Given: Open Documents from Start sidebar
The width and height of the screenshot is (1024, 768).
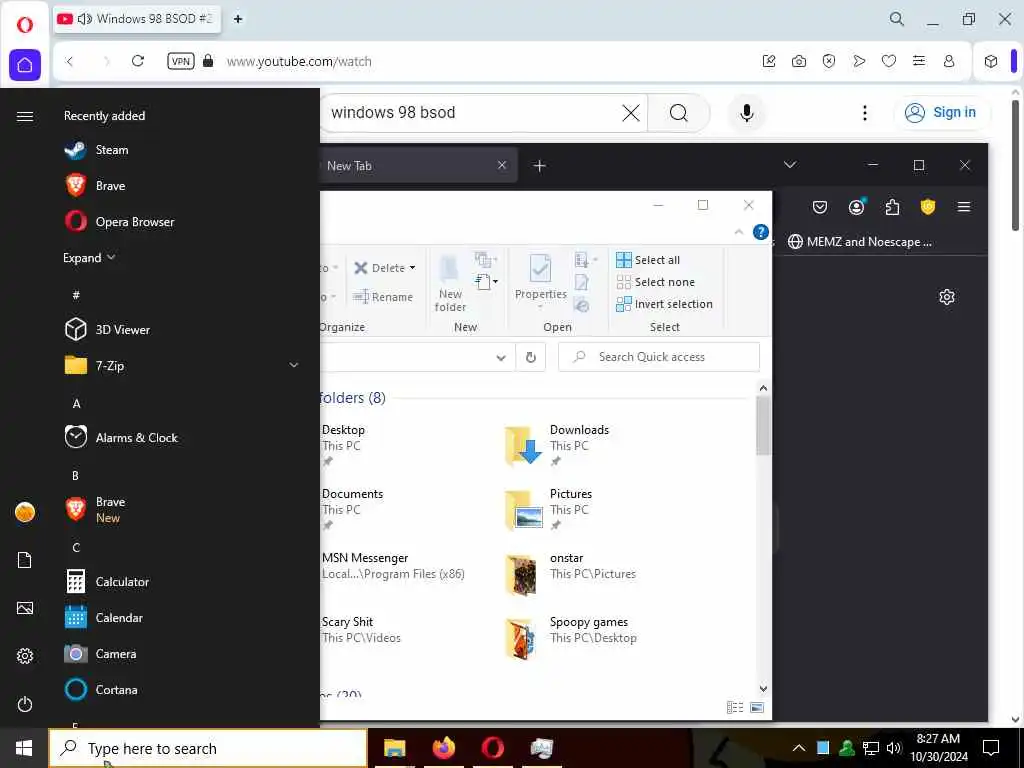Looking at the screenshot, I should (x=25, y=560).
